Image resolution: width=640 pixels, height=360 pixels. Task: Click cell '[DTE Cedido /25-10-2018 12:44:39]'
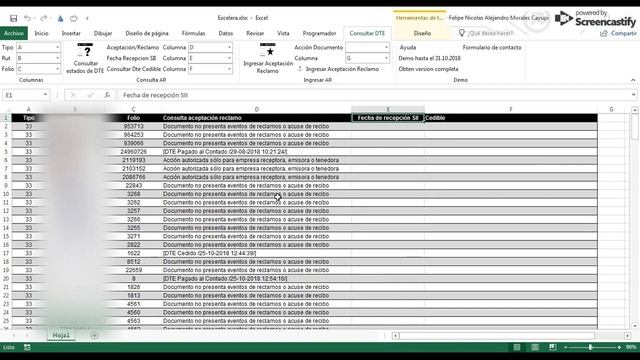tap(256, 253)
